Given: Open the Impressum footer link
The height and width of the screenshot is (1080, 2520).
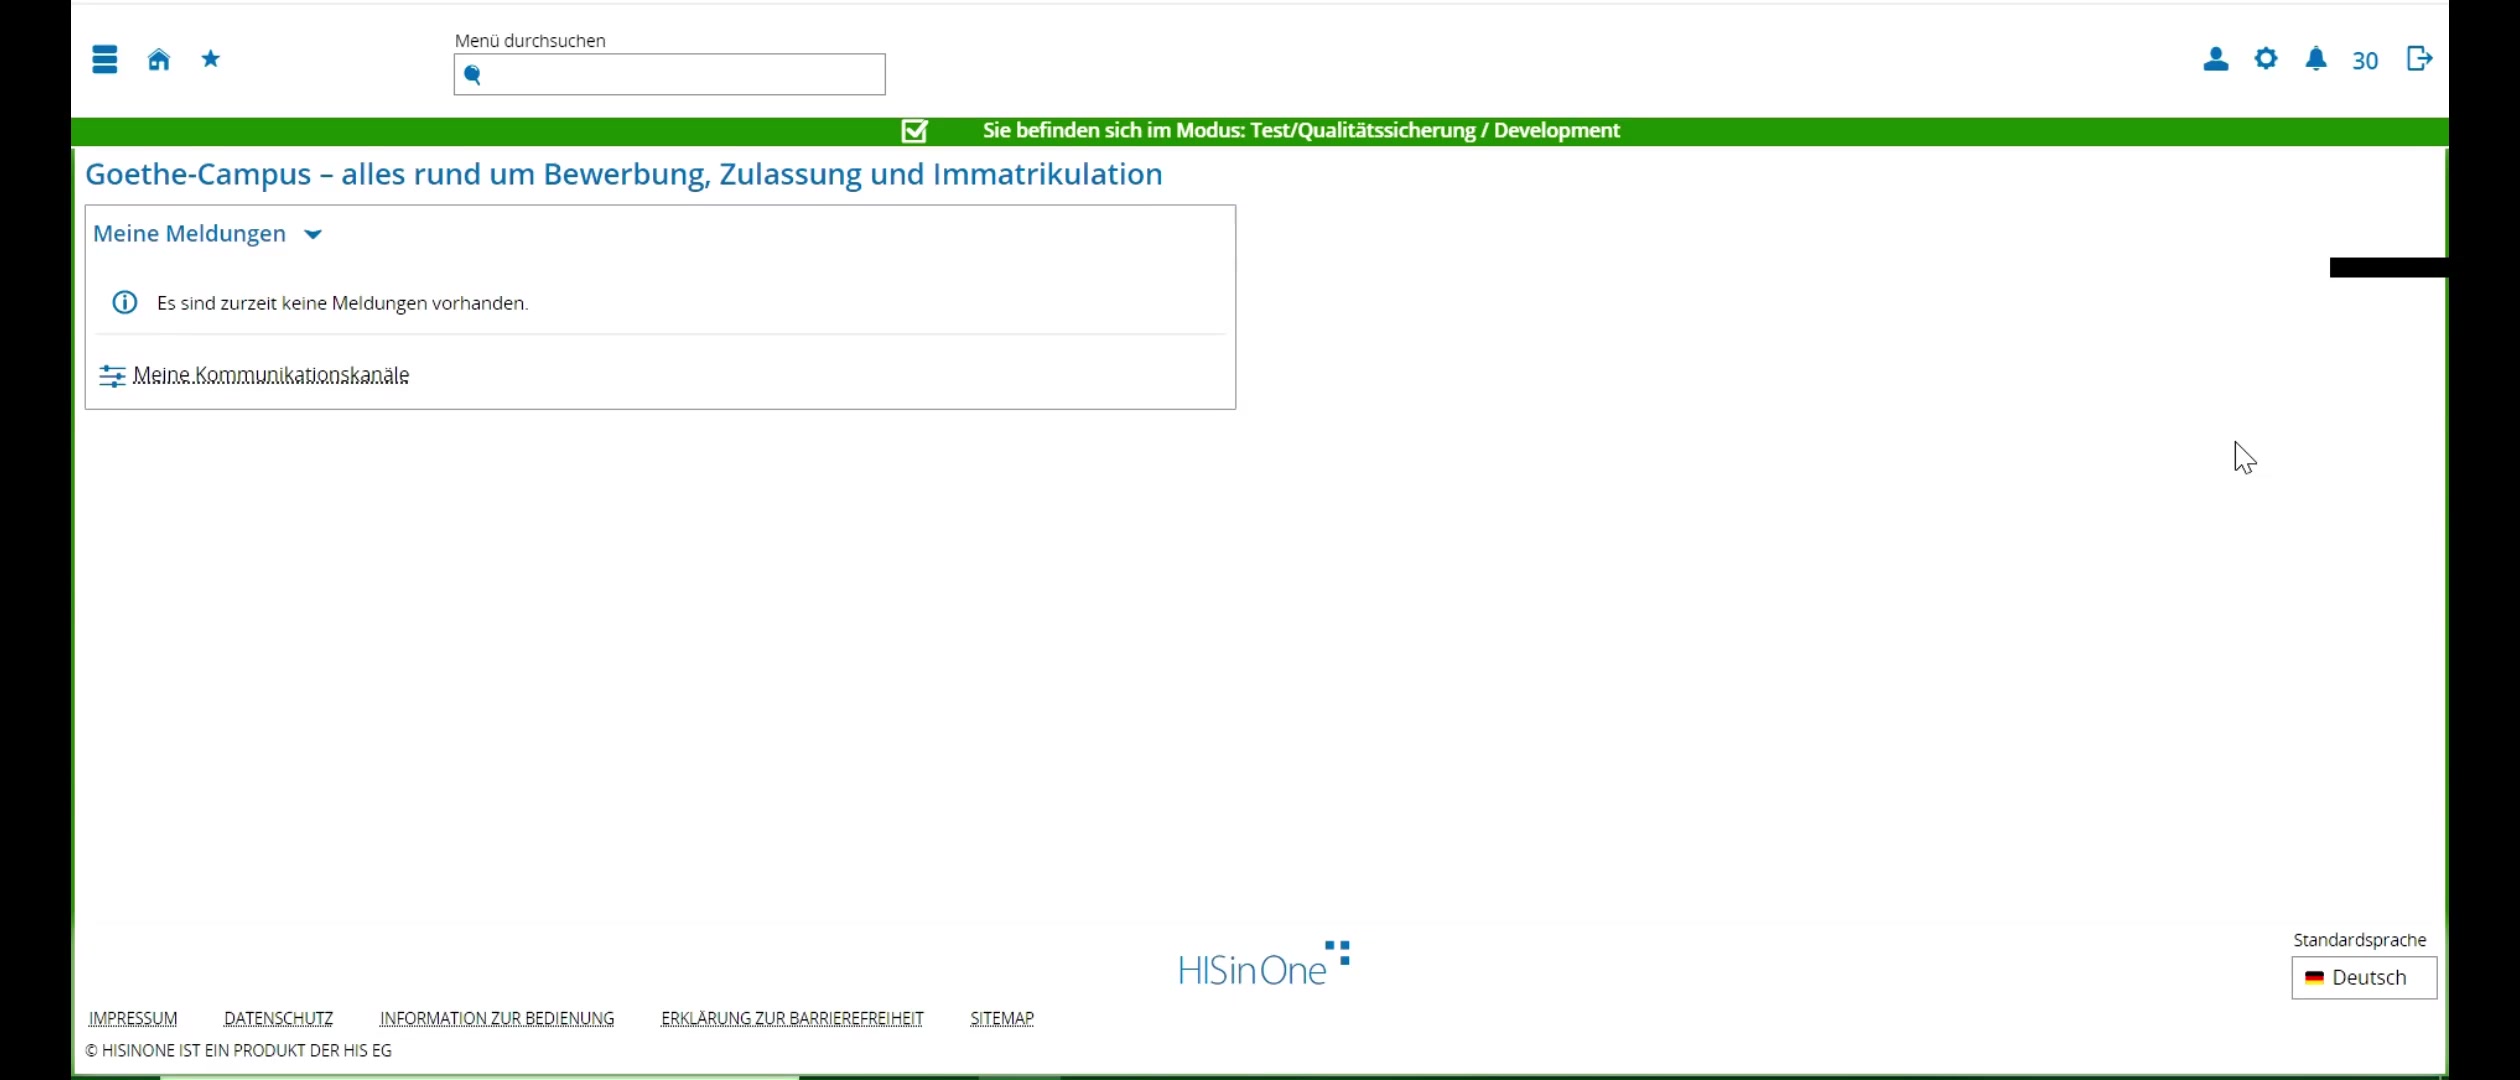Looking at the screenshot, I should [133, 1018].
